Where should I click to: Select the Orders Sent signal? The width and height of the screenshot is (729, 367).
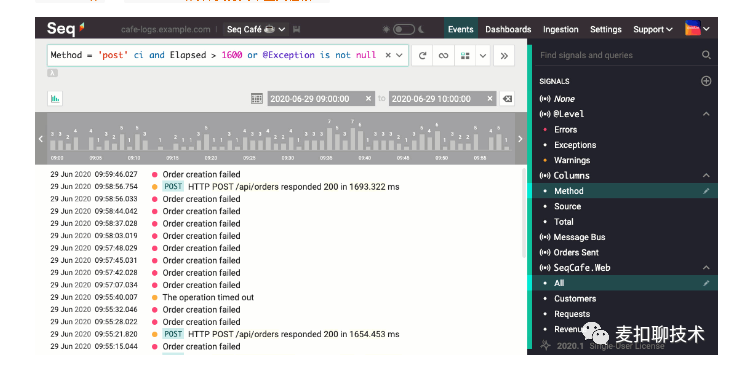[x=576, y=253]
